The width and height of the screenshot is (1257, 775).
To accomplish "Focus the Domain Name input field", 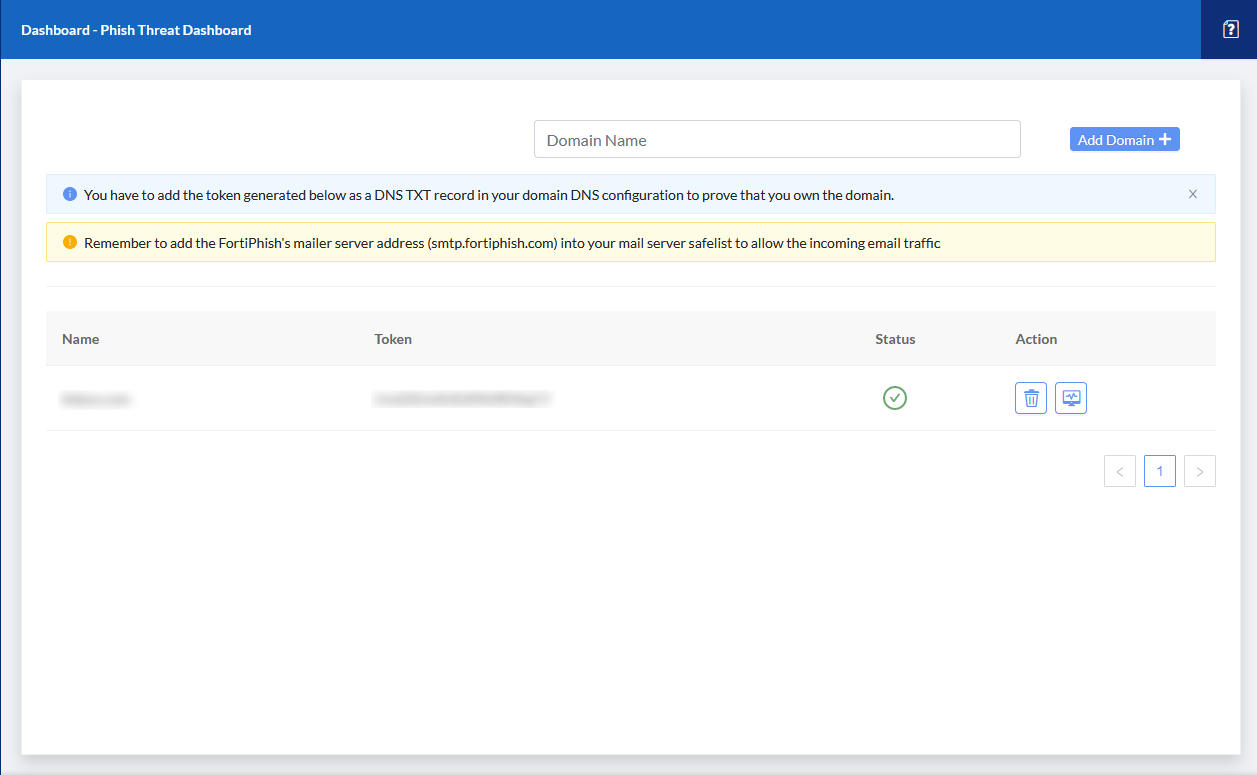I will tap(777, 140).
